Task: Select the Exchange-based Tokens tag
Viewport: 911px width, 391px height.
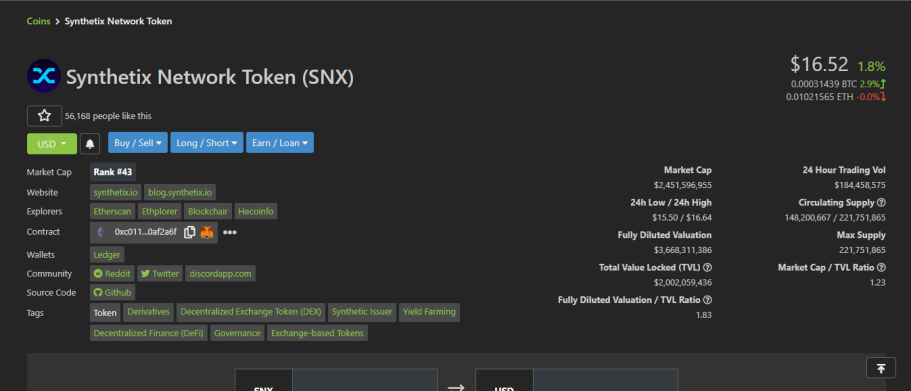Action: tap(317, 333)
